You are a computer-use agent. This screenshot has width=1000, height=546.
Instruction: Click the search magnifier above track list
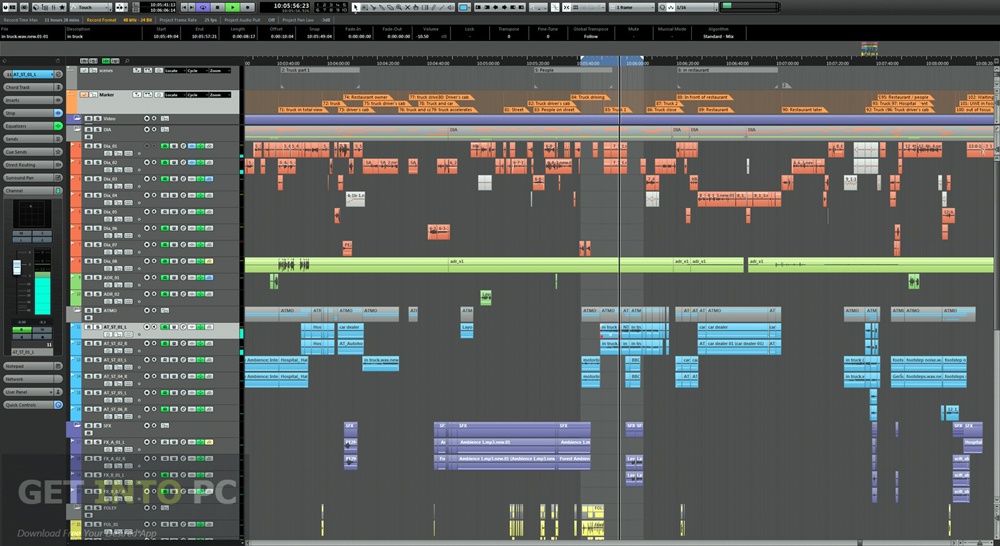[x=127, y=61]
